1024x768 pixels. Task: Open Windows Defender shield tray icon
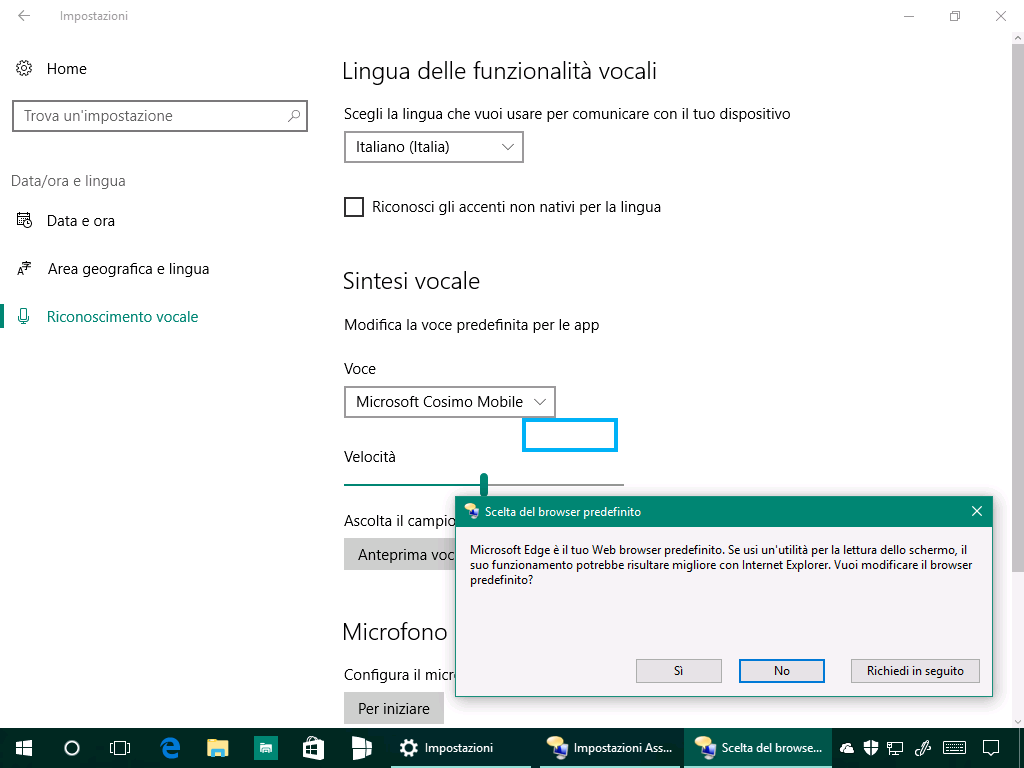click(x=871, y=748)
